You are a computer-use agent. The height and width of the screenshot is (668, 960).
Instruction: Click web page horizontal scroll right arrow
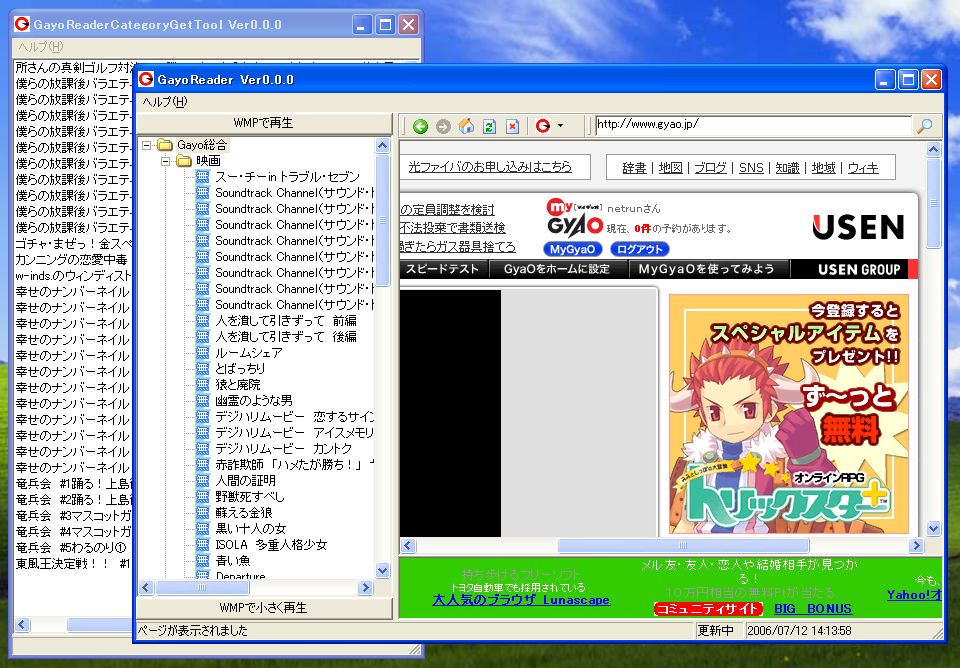tap(916, 546)
